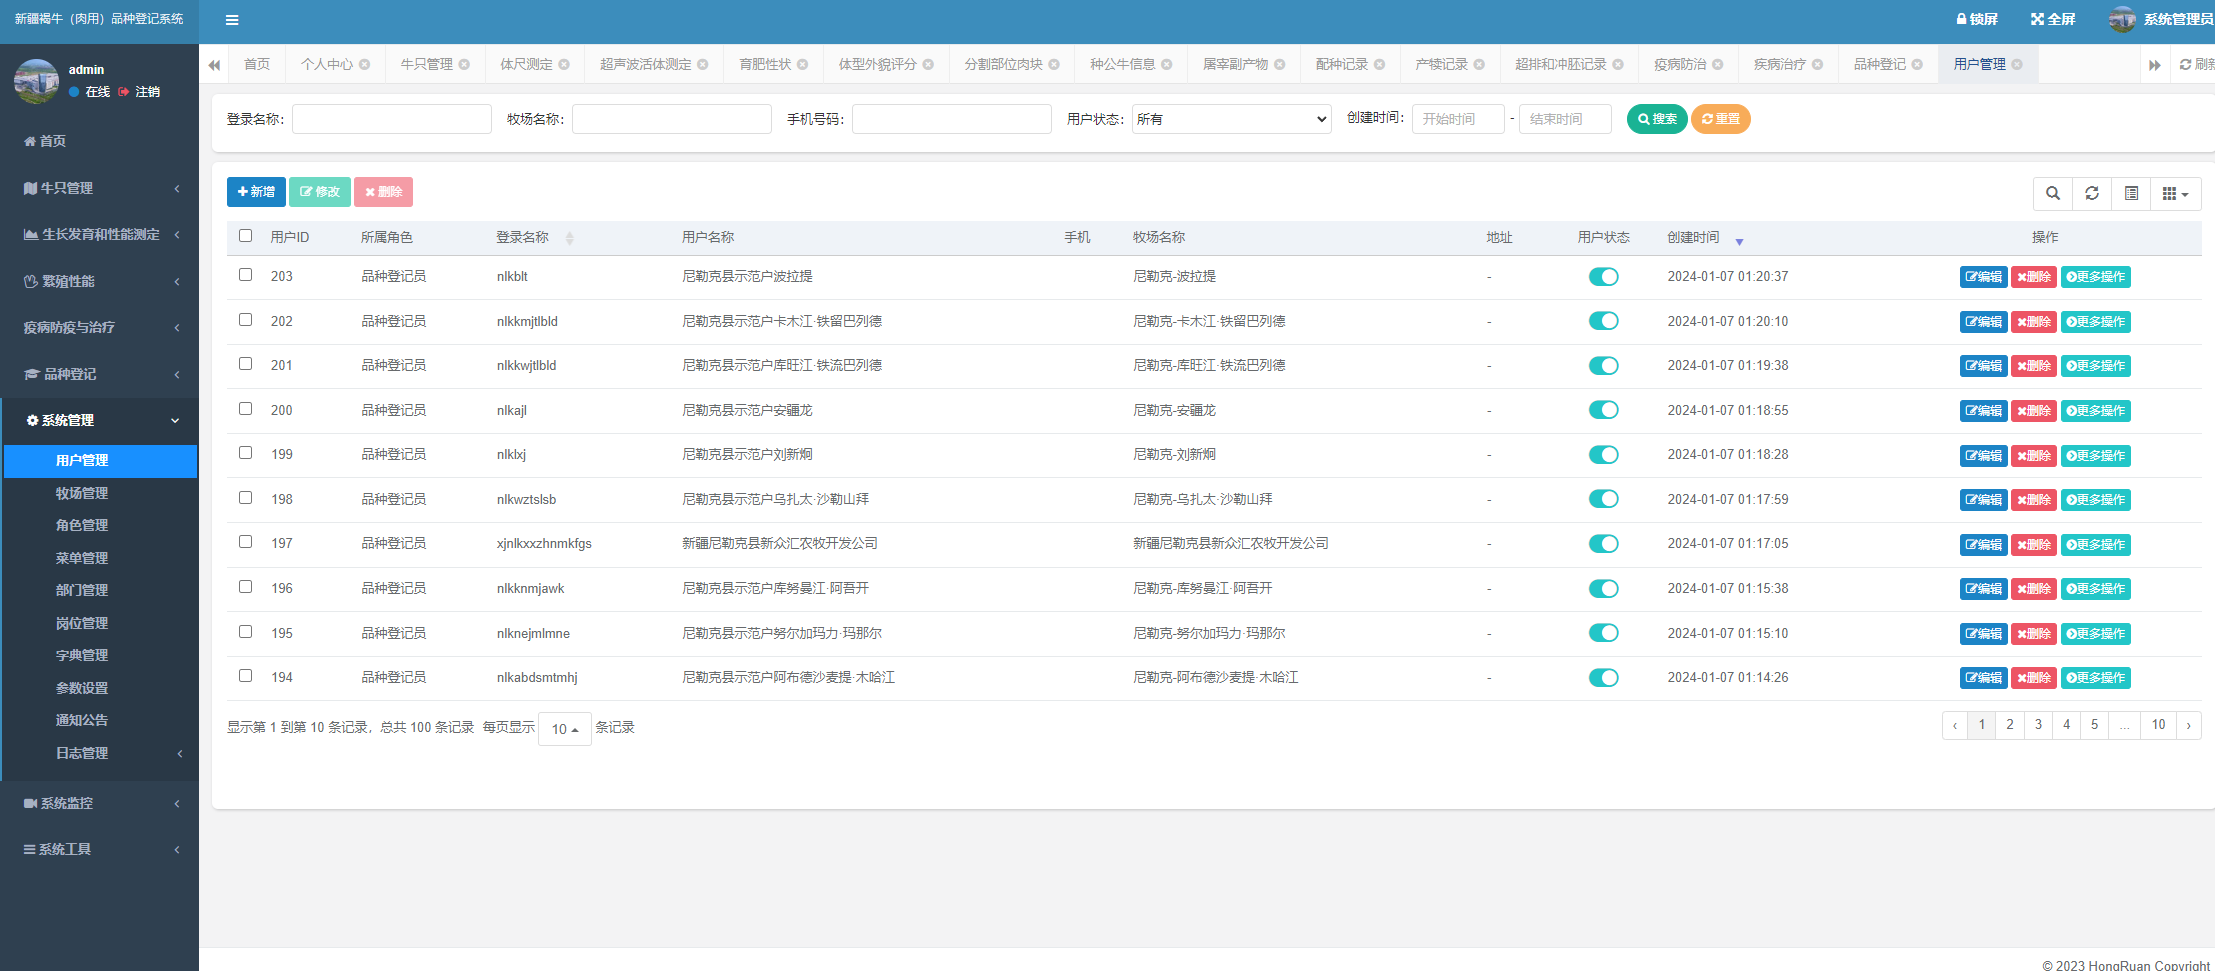Click the hamburger menu collapse icon
This screenshot has height=971, width=2215.
coord(232,20)
